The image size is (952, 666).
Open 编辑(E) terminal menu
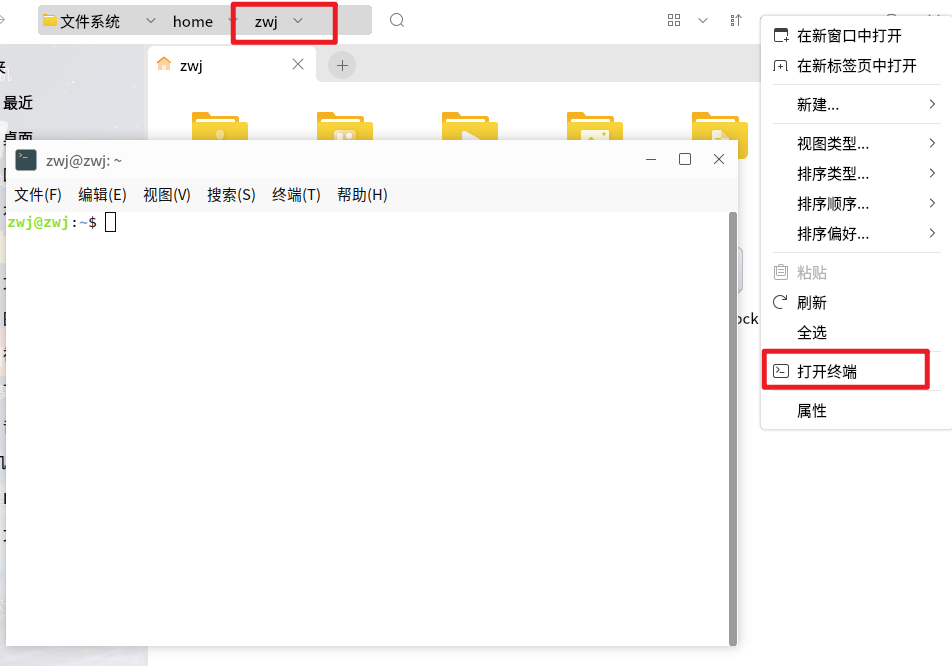(102, 195)
